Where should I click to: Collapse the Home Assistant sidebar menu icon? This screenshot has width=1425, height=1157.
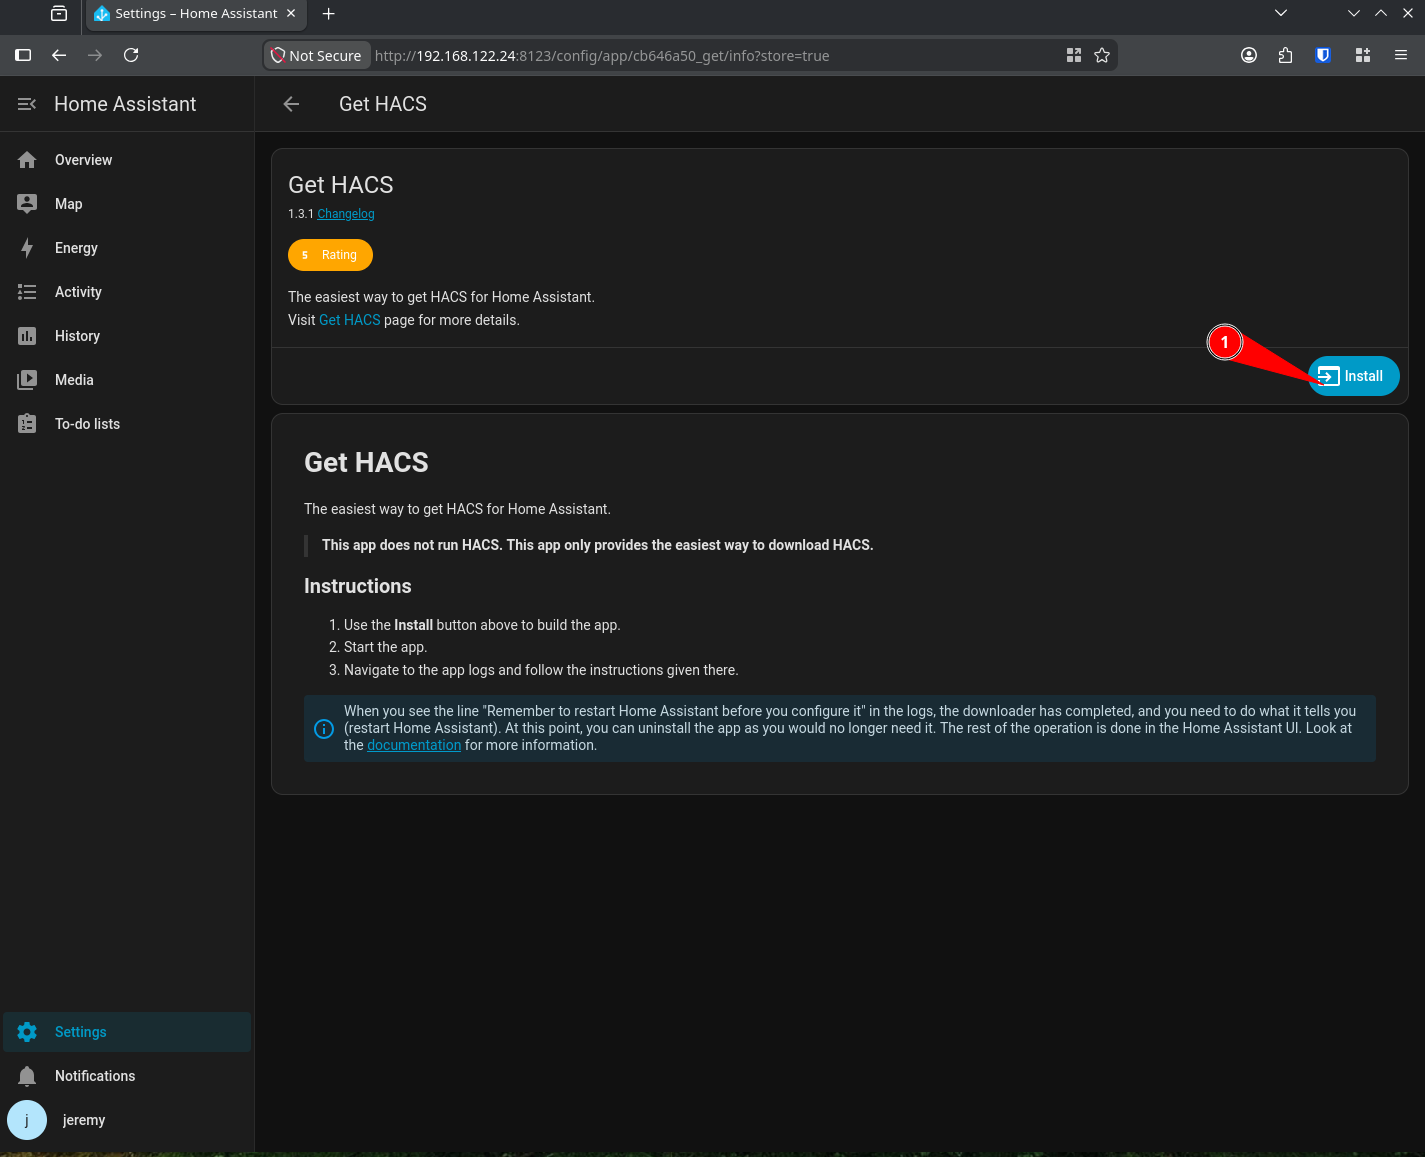tap(27, 104)
